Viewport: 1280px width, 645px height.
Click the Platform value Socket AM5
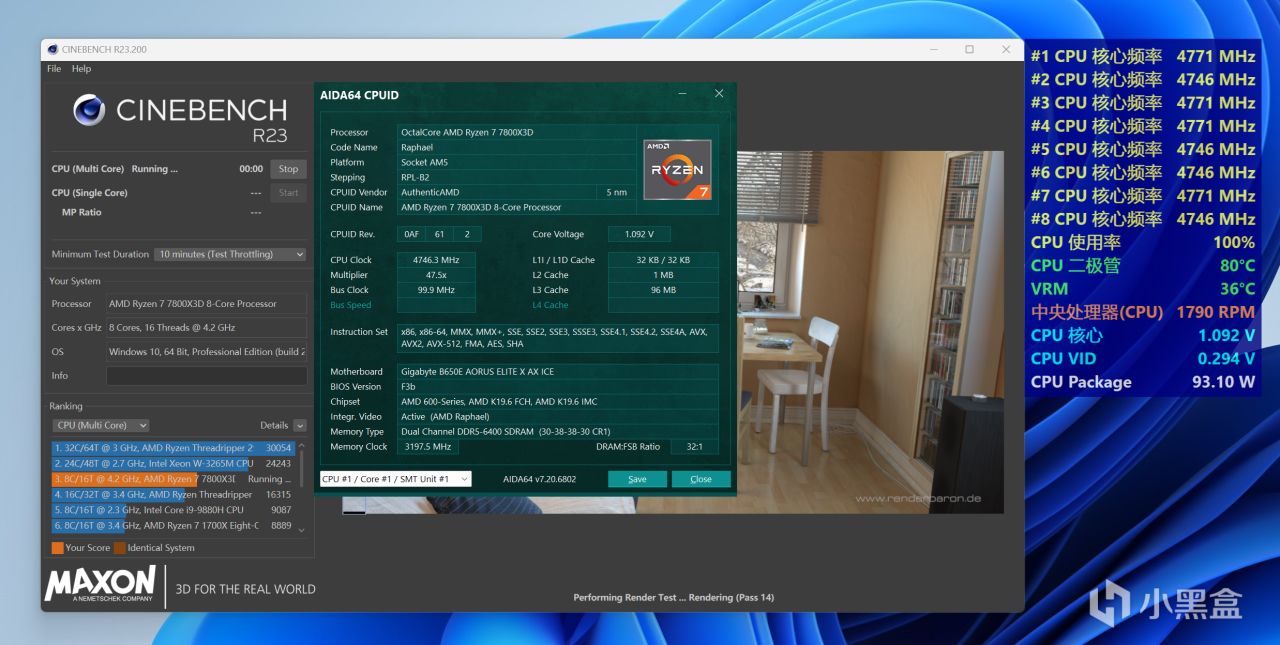(517, 162)
